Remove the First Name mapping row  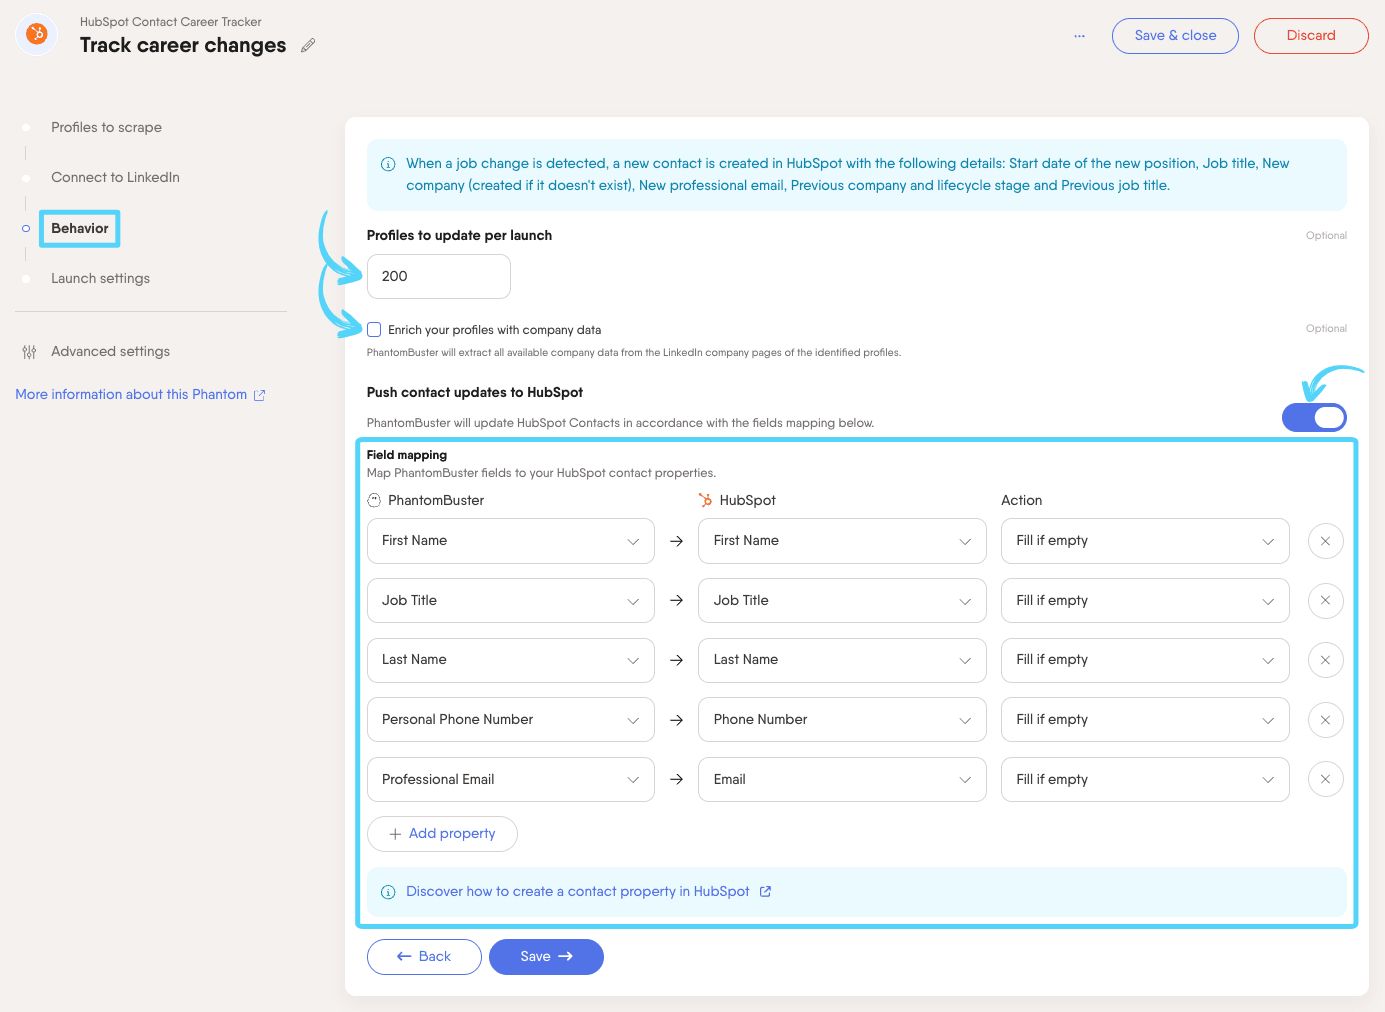(1325, 541)
